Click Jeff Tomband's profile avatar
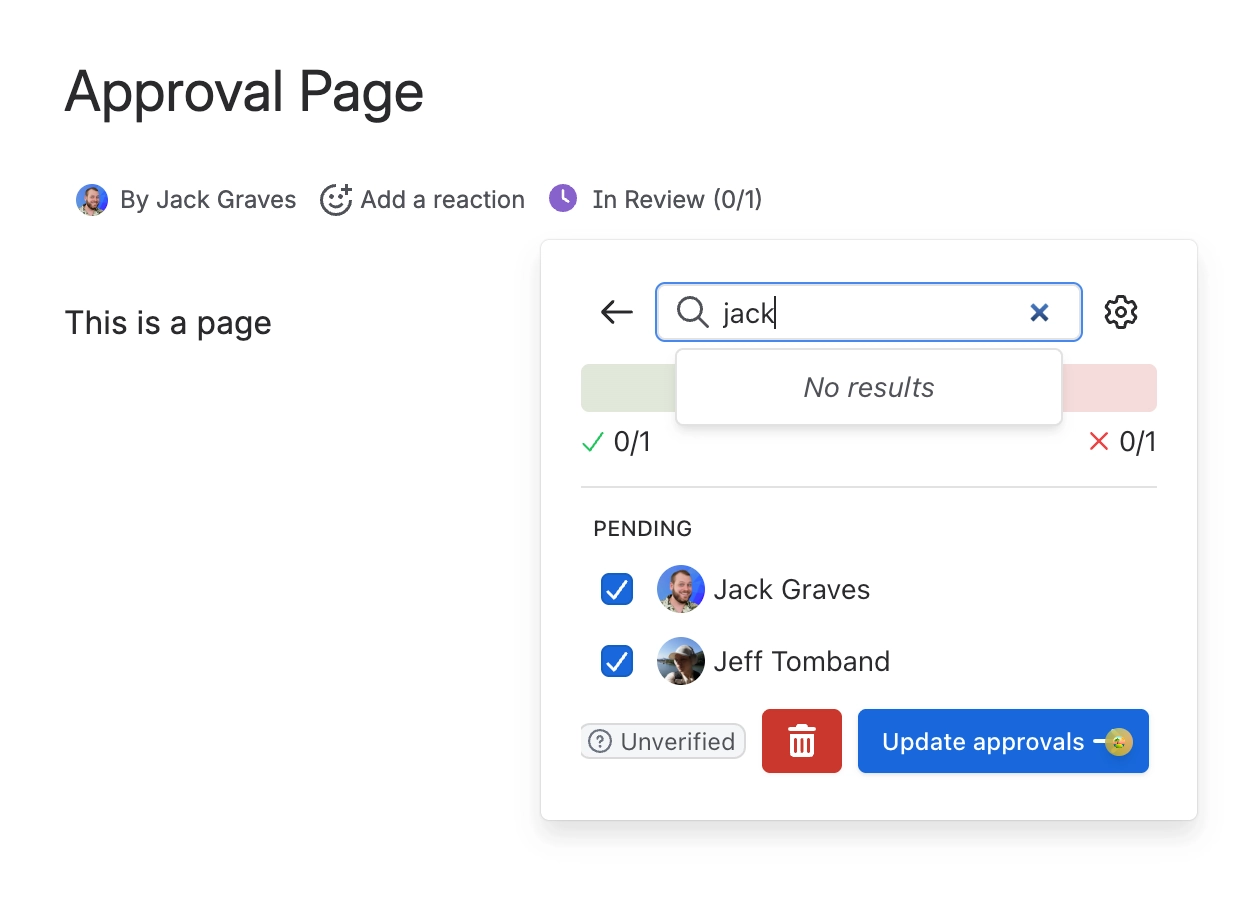The height and width of the screenshot is (916, 1256). [x=680, y=661]
